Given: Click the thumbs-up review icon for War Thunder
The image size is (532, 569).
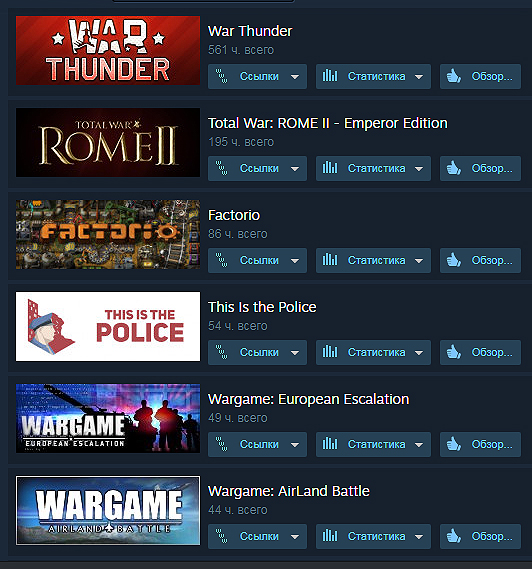Looking at the screenshot, I should pyautogui.click(x=454, y=76).
